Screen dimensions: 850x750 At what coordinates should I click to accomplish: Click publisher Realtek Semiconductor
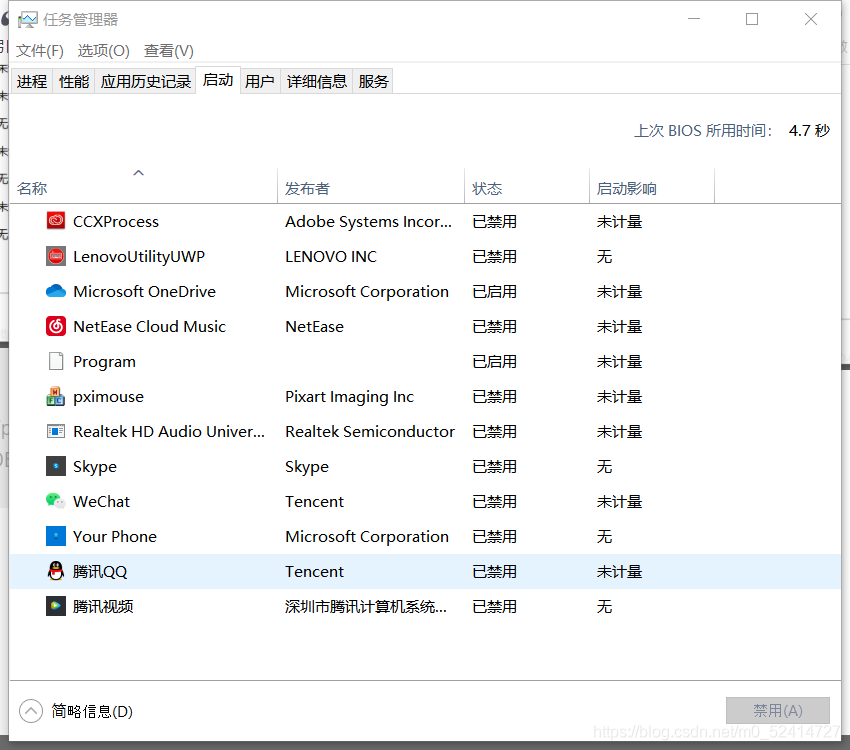[370, 431]
